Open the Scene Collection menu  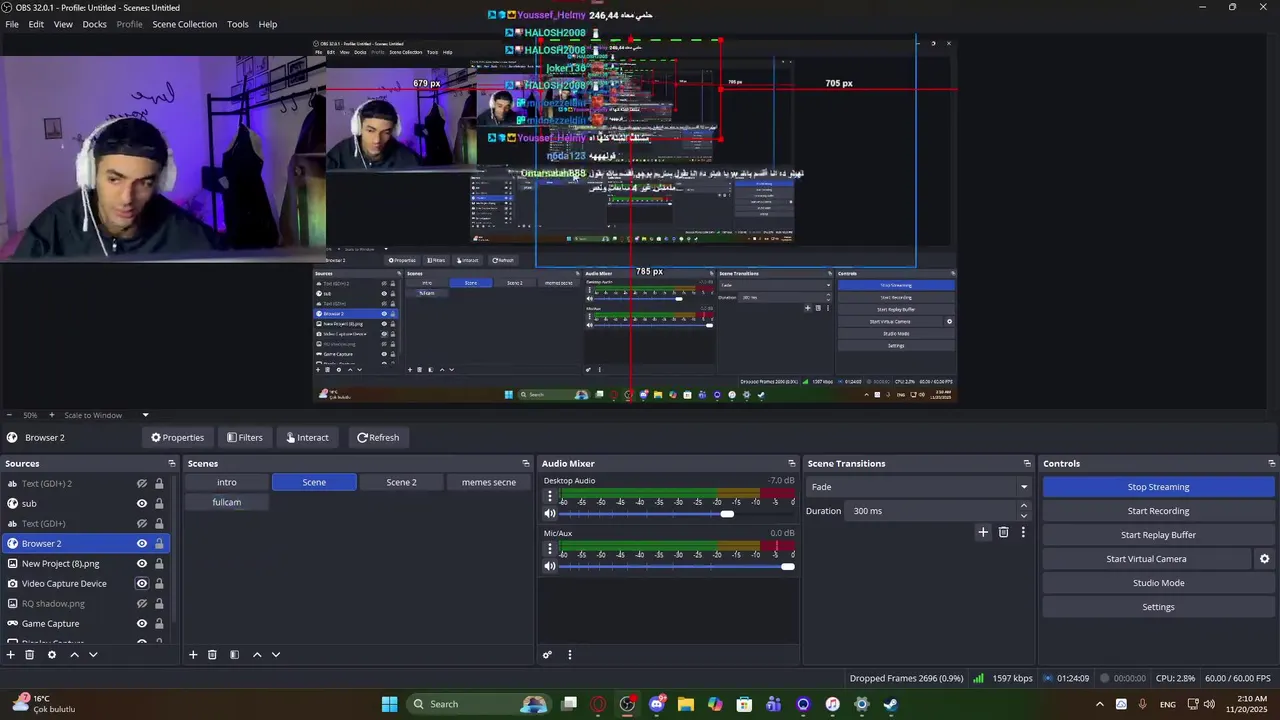(x=185, y=24)
